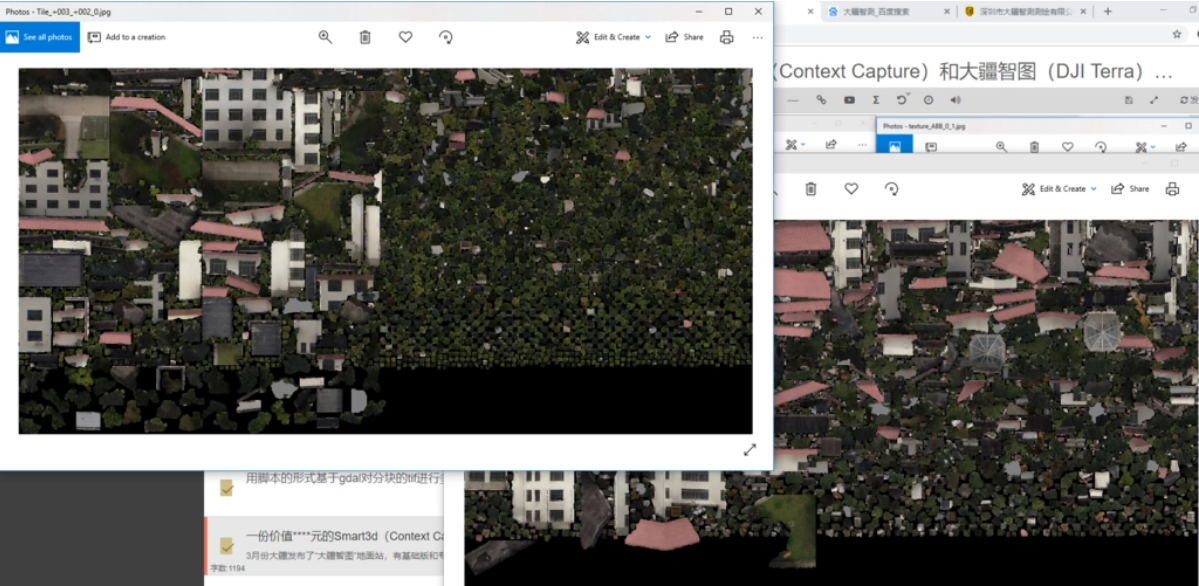The height and width of the screenshot is (586, 1199).
Task: Rotate the Tile_+003_+002_0 photo
Action: [446, 37]
